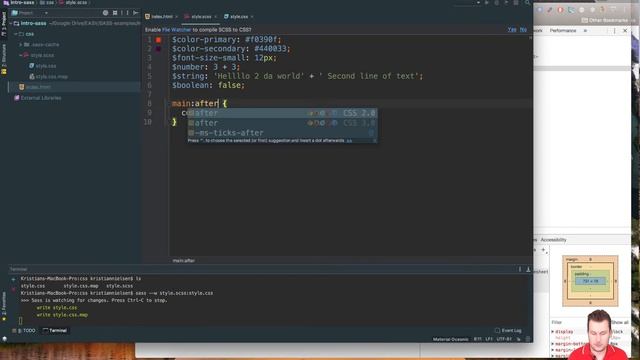Click the collapse-all icon in Project panel toolbar
Screen dimensions: 640x360
pyautogui.click(x=115, y=13)
